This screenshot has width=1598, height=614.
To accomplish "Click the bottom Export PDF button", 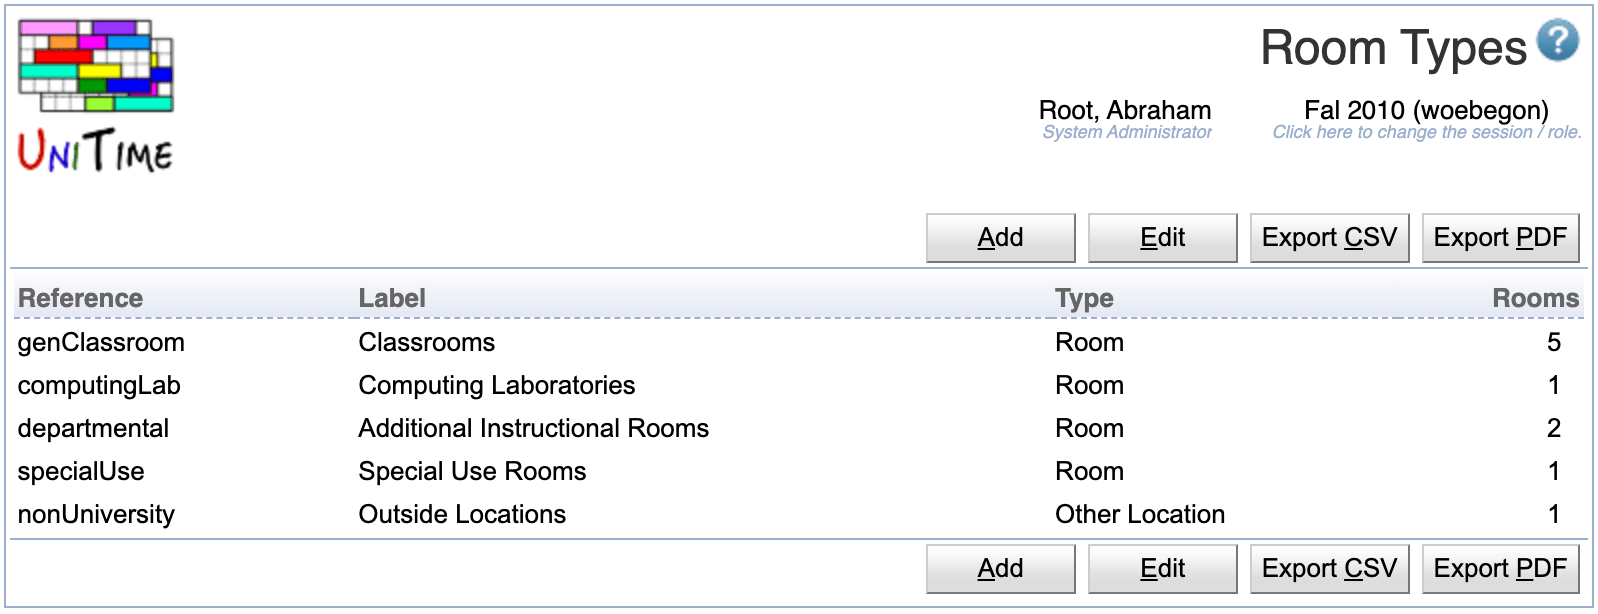I will pyautogui.click(x=1499, y=569).
